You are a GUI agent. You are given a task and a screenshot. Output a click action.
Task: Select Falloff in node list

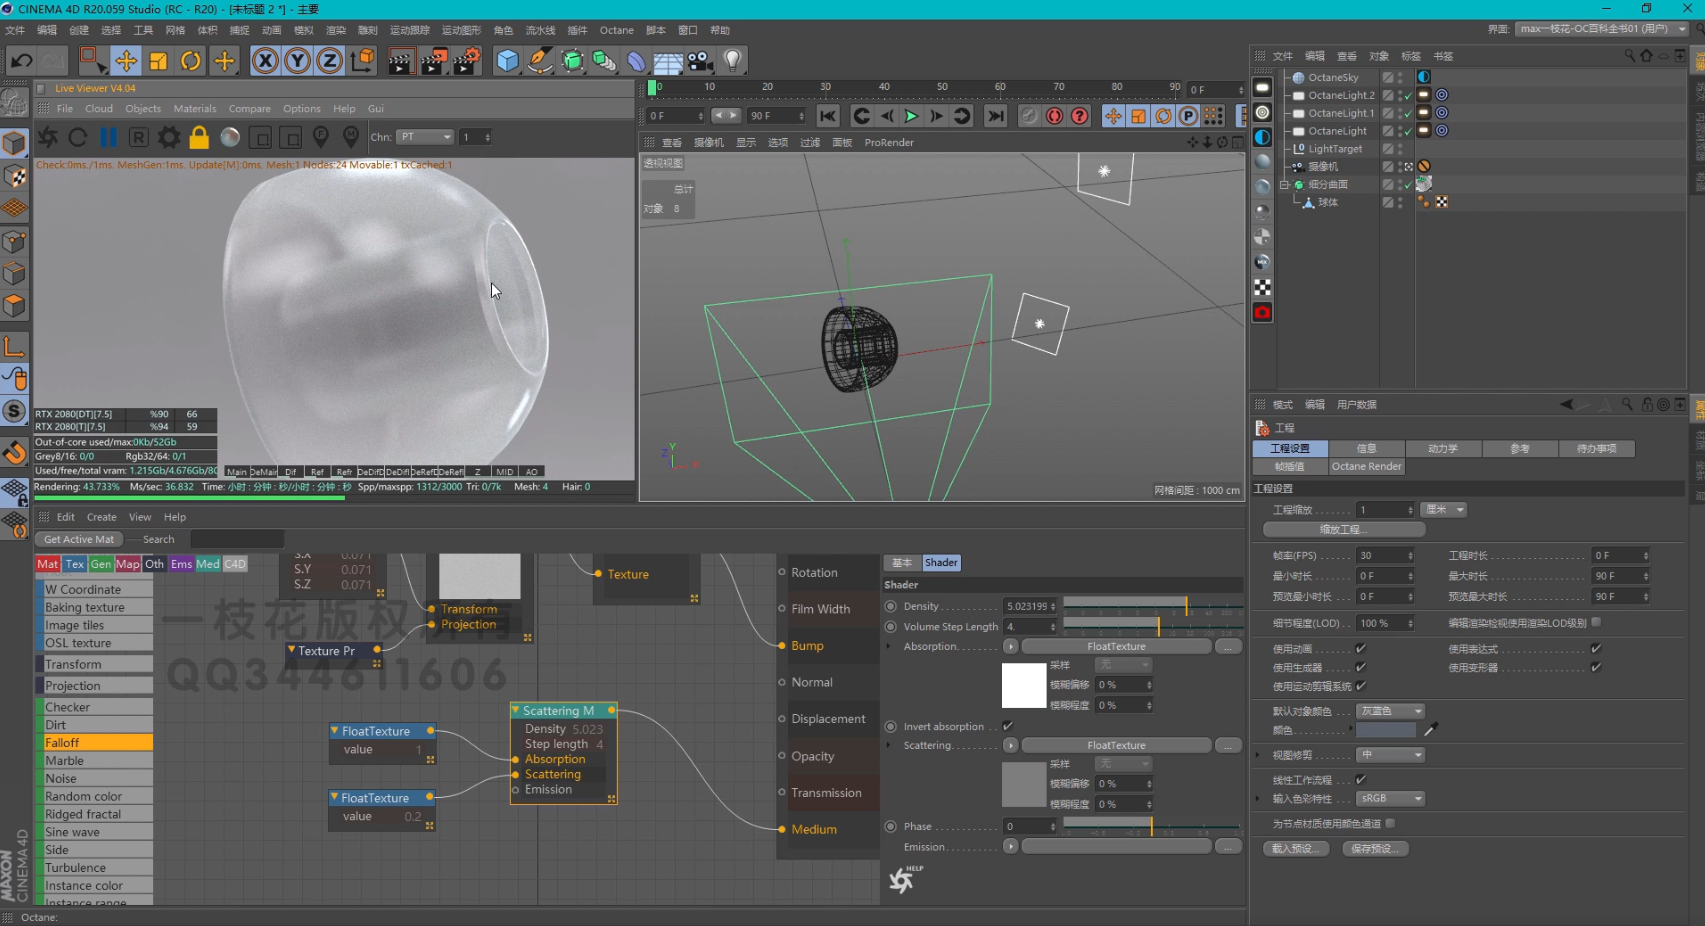coord(97,743)
